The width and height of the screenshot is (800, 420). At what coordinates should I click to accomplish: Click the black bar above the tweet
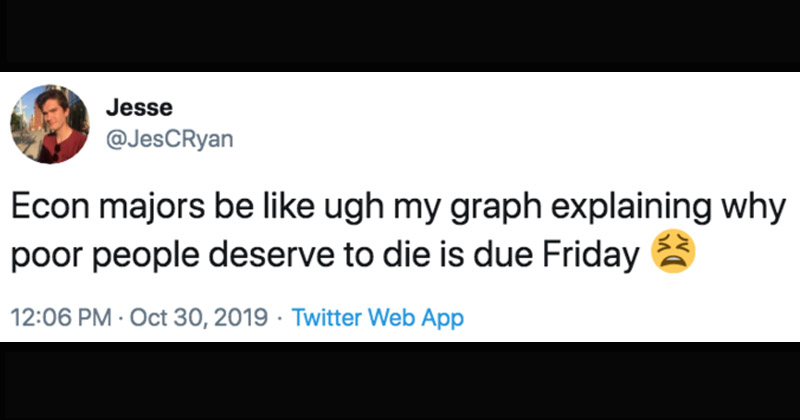pos(400,35)
